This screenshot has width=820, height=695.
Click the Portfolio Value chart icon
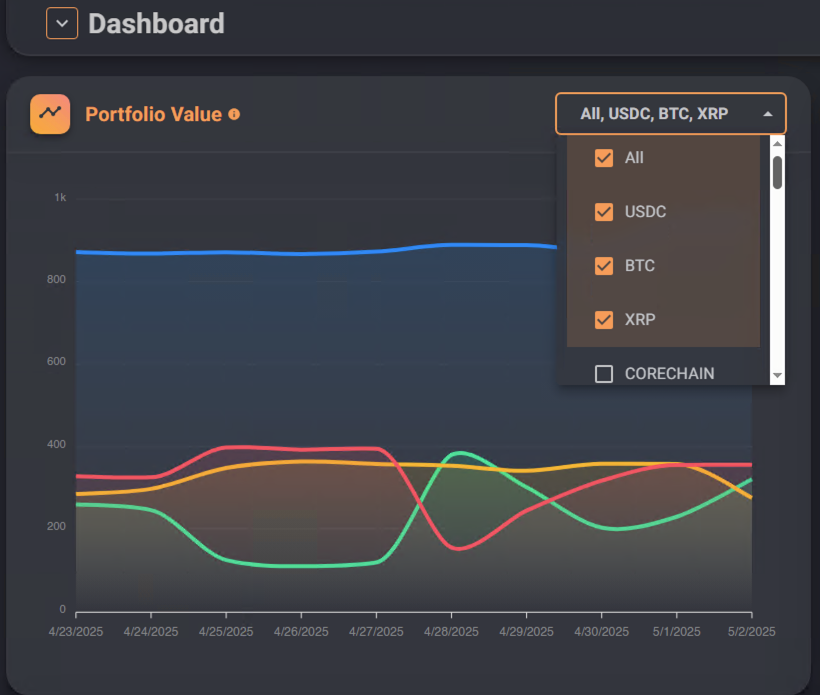click(50, 114)
